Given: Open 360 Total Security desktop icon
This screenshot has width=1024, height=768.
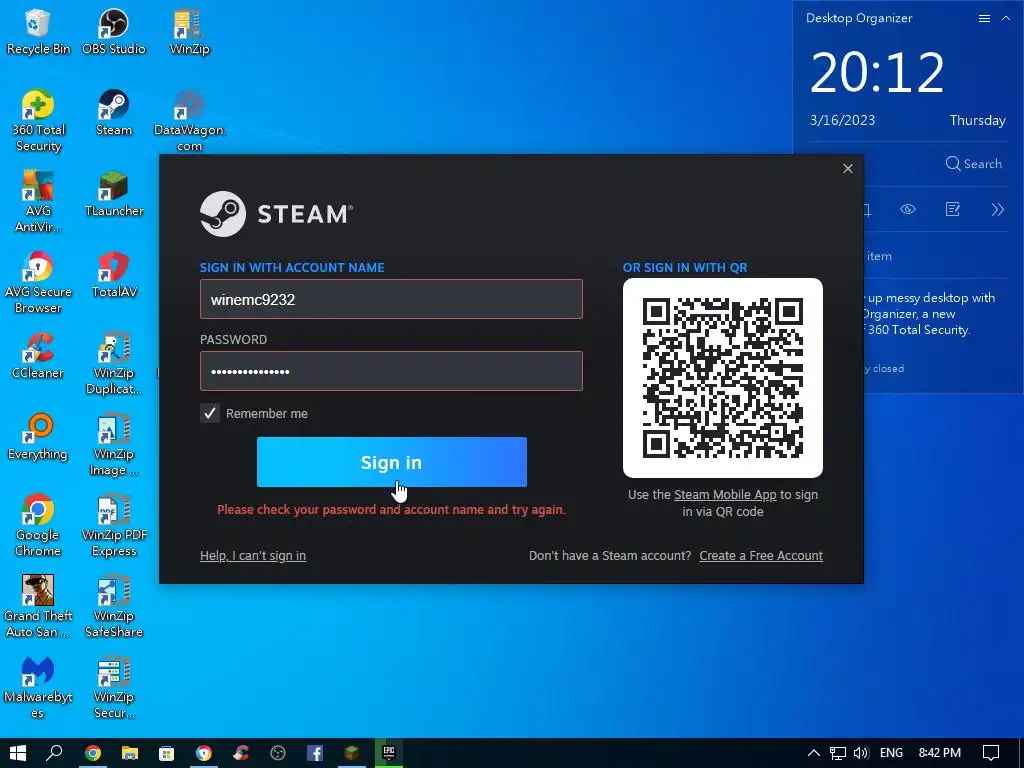Looking at the screenshot, I should pyautogui.click(x=38, y=121).
